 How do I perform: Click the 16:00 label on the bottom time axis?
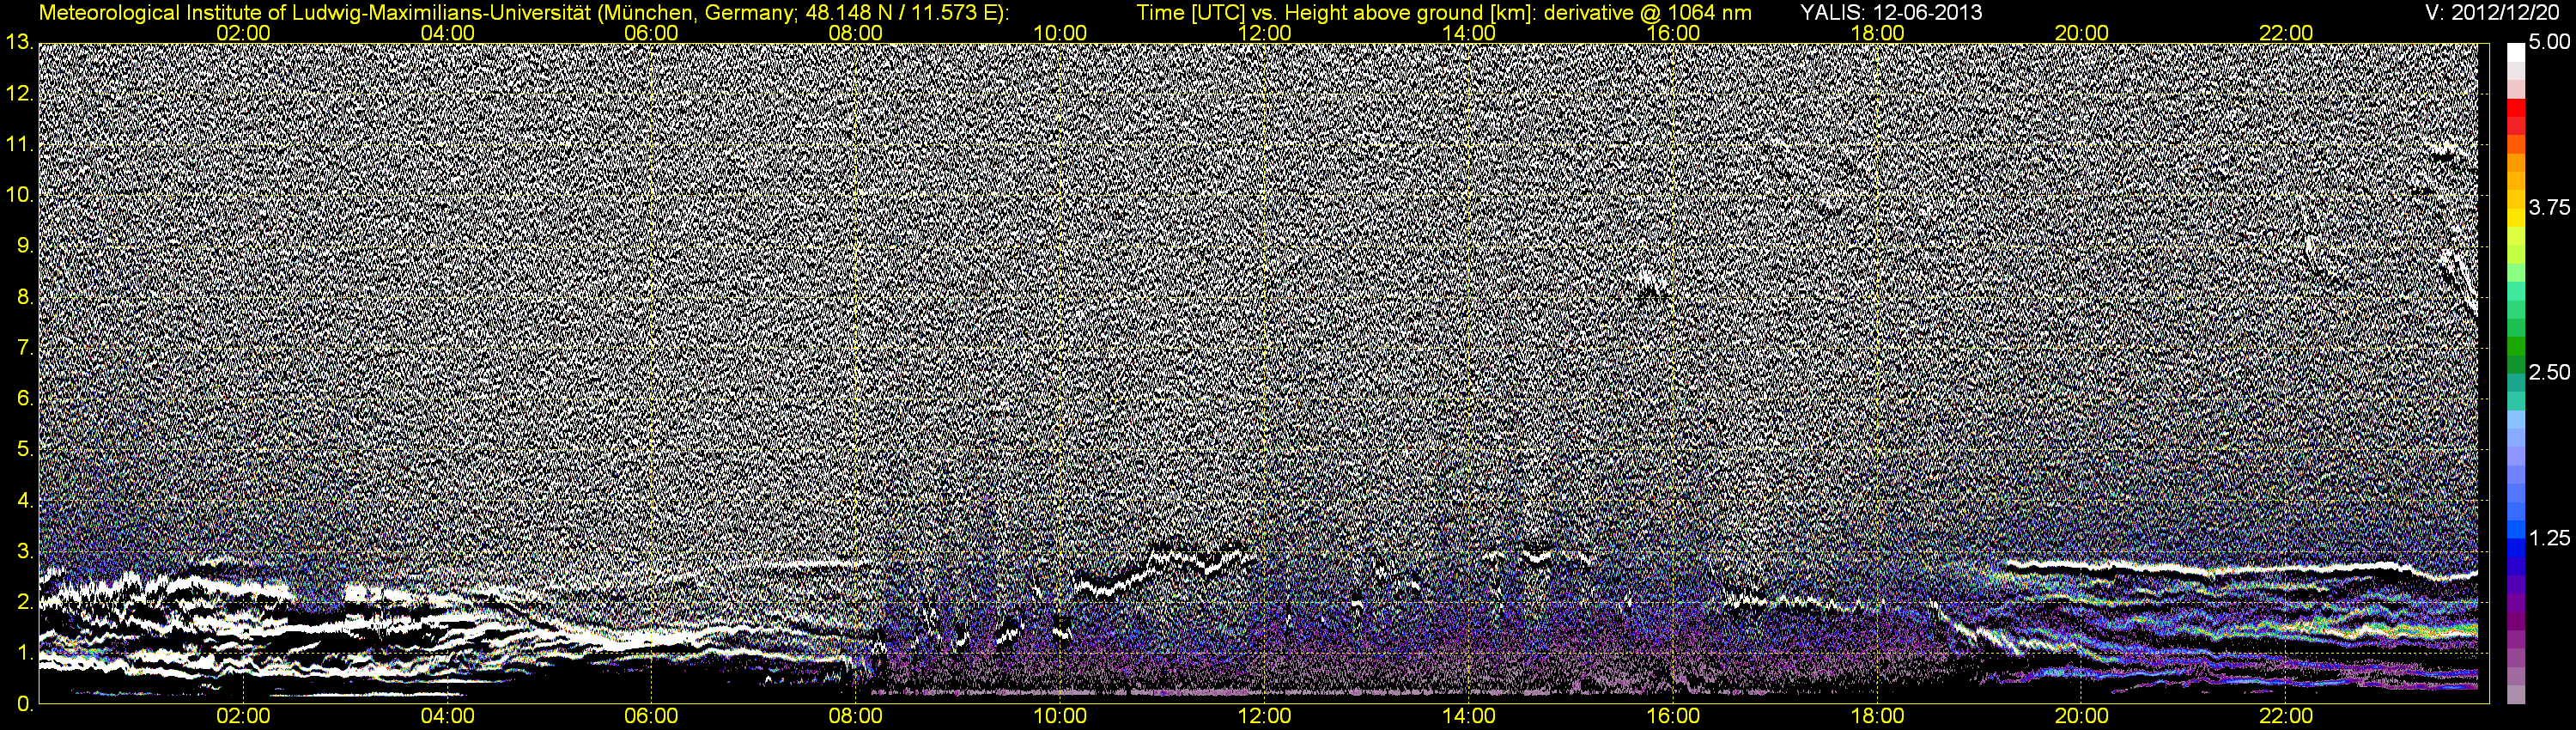[x=1673, y=717]
